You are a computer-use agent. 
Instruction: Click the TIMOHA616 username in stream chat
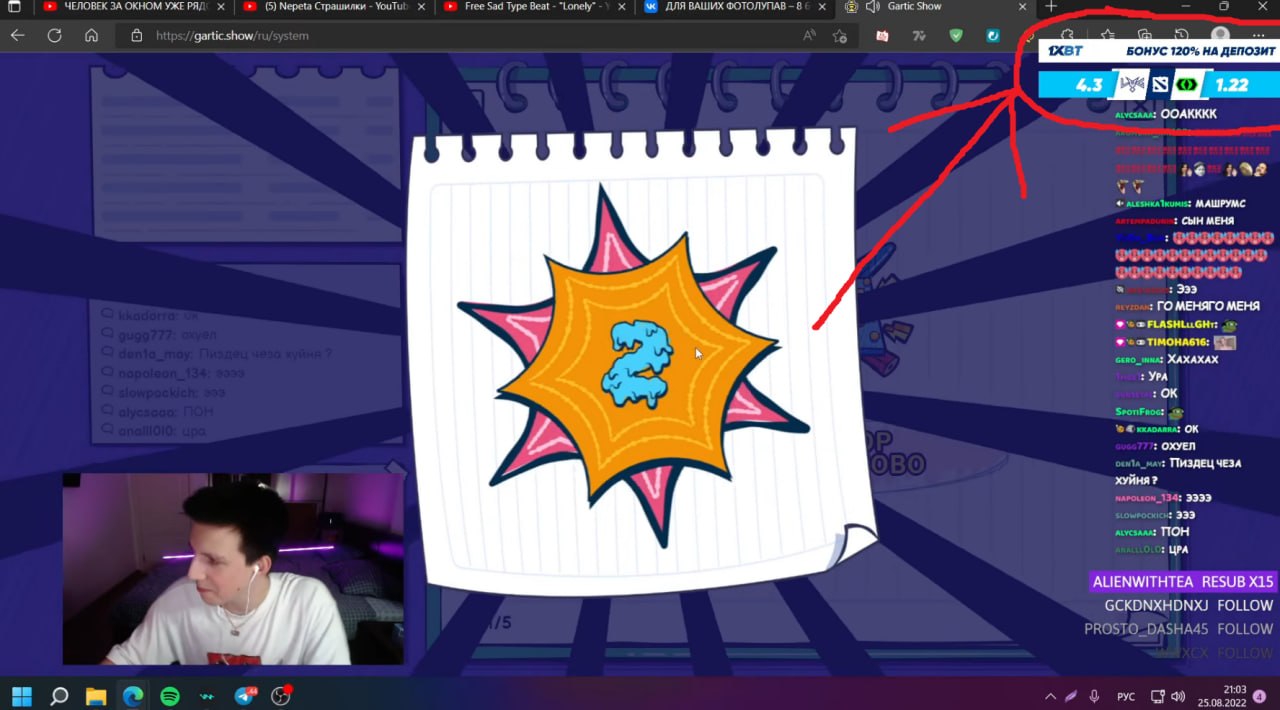point(1177,342)
